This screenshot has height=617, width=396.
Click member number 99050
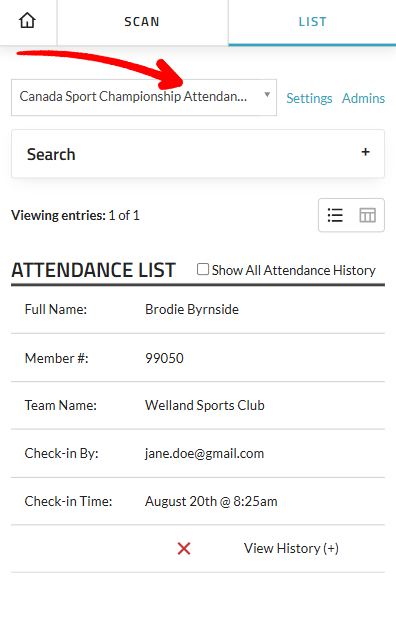coord(164,358)
